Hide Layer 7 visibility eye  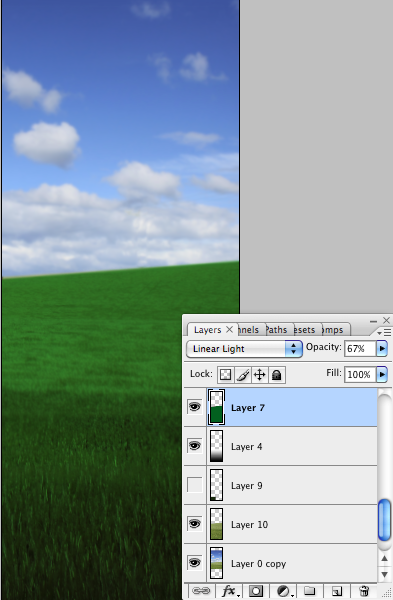(x=194, y=406)
